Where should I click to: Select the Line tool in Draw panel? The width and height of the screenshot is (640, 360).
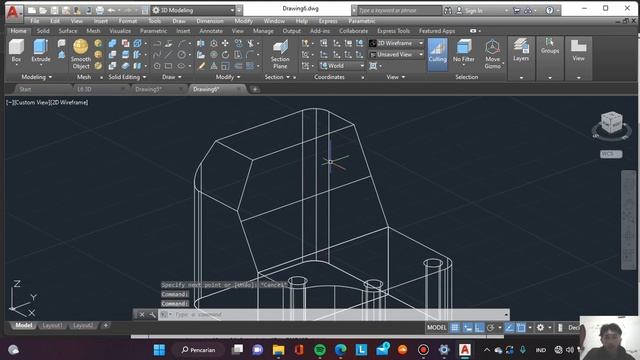tap(168, 55)
